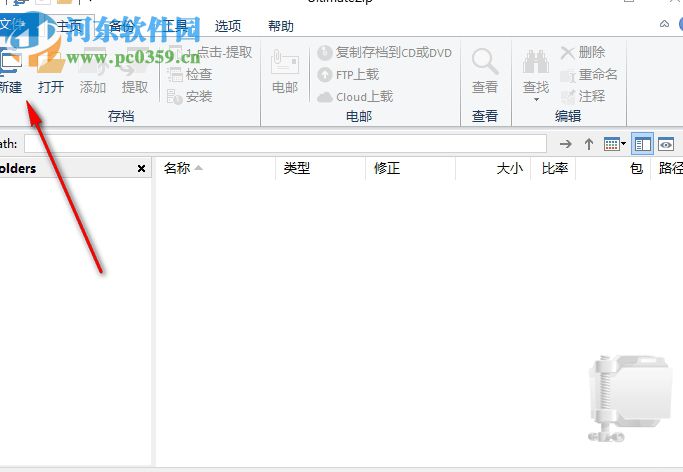This screenshot has width=683, height=472.
Task: Toggle the preview eye button
Action: pos(666,144)
